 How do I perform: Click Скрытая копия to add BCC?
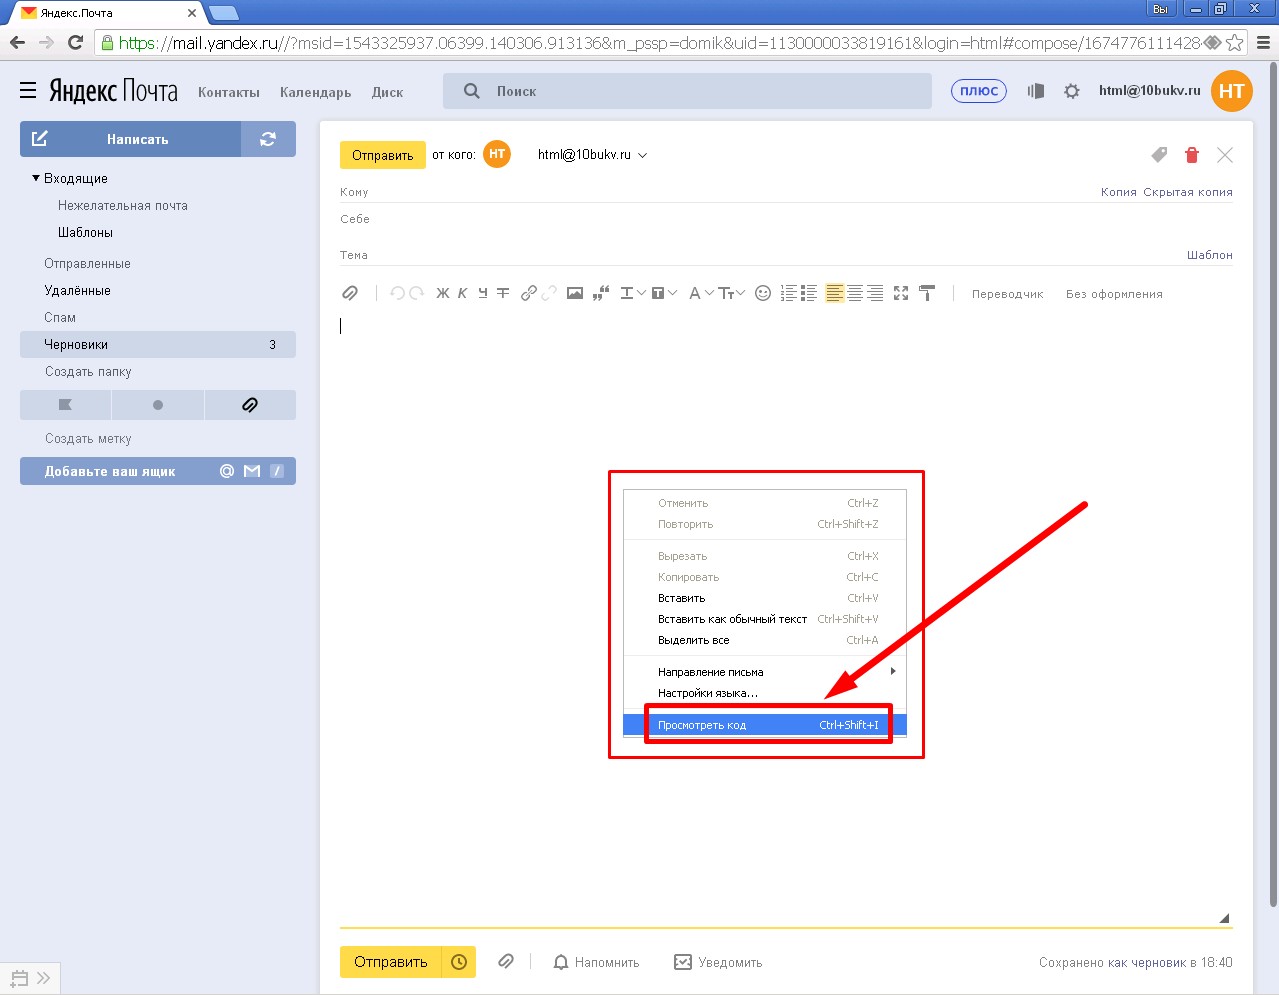pyautogui.click(x=1188, y=192)
